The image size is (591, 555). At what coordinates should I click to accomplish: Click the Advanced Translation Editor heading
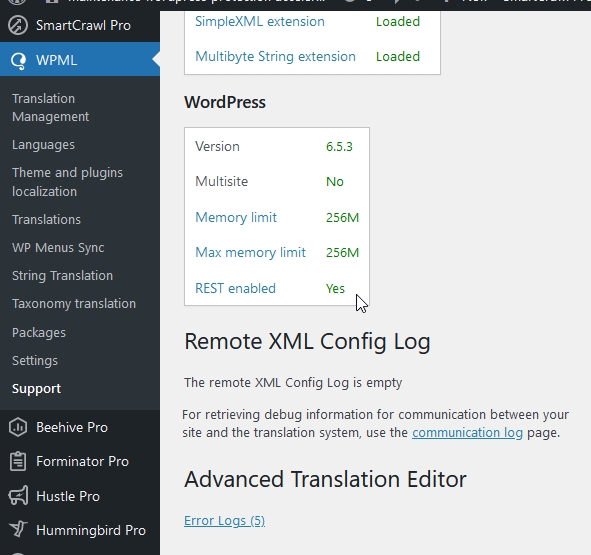(325, 479)
